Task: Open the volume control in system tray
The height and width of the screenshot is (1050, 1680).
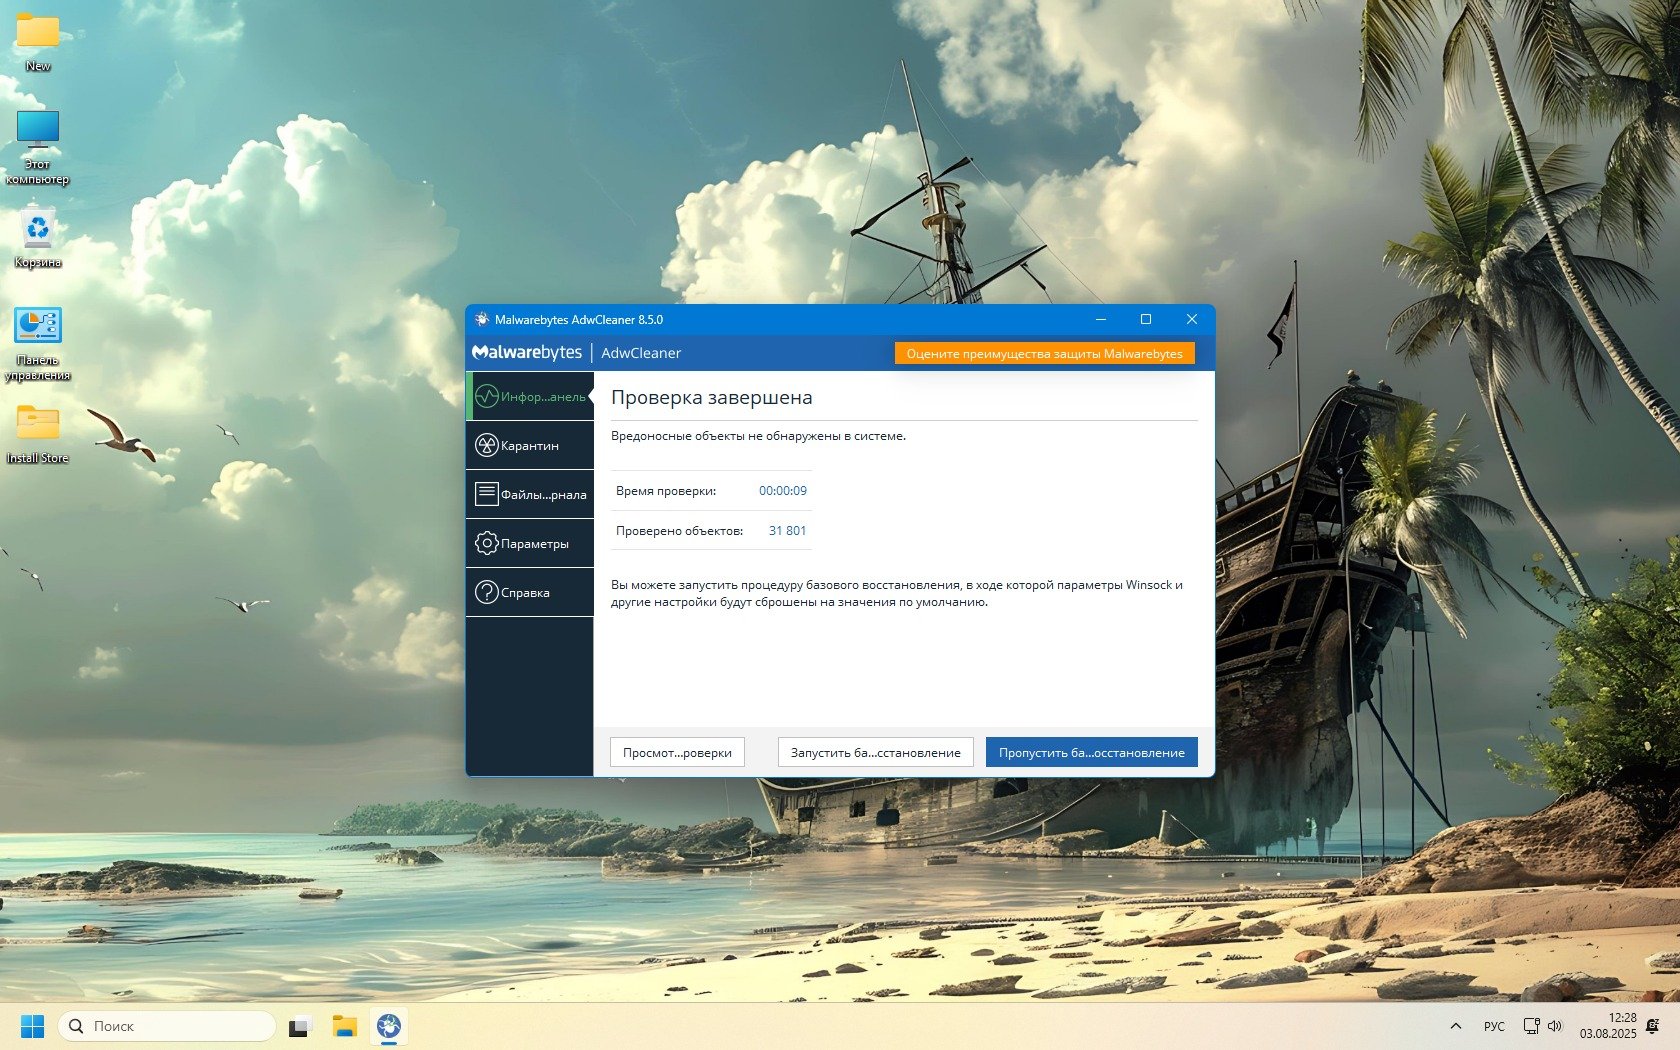Action: pos(1555,1026)
